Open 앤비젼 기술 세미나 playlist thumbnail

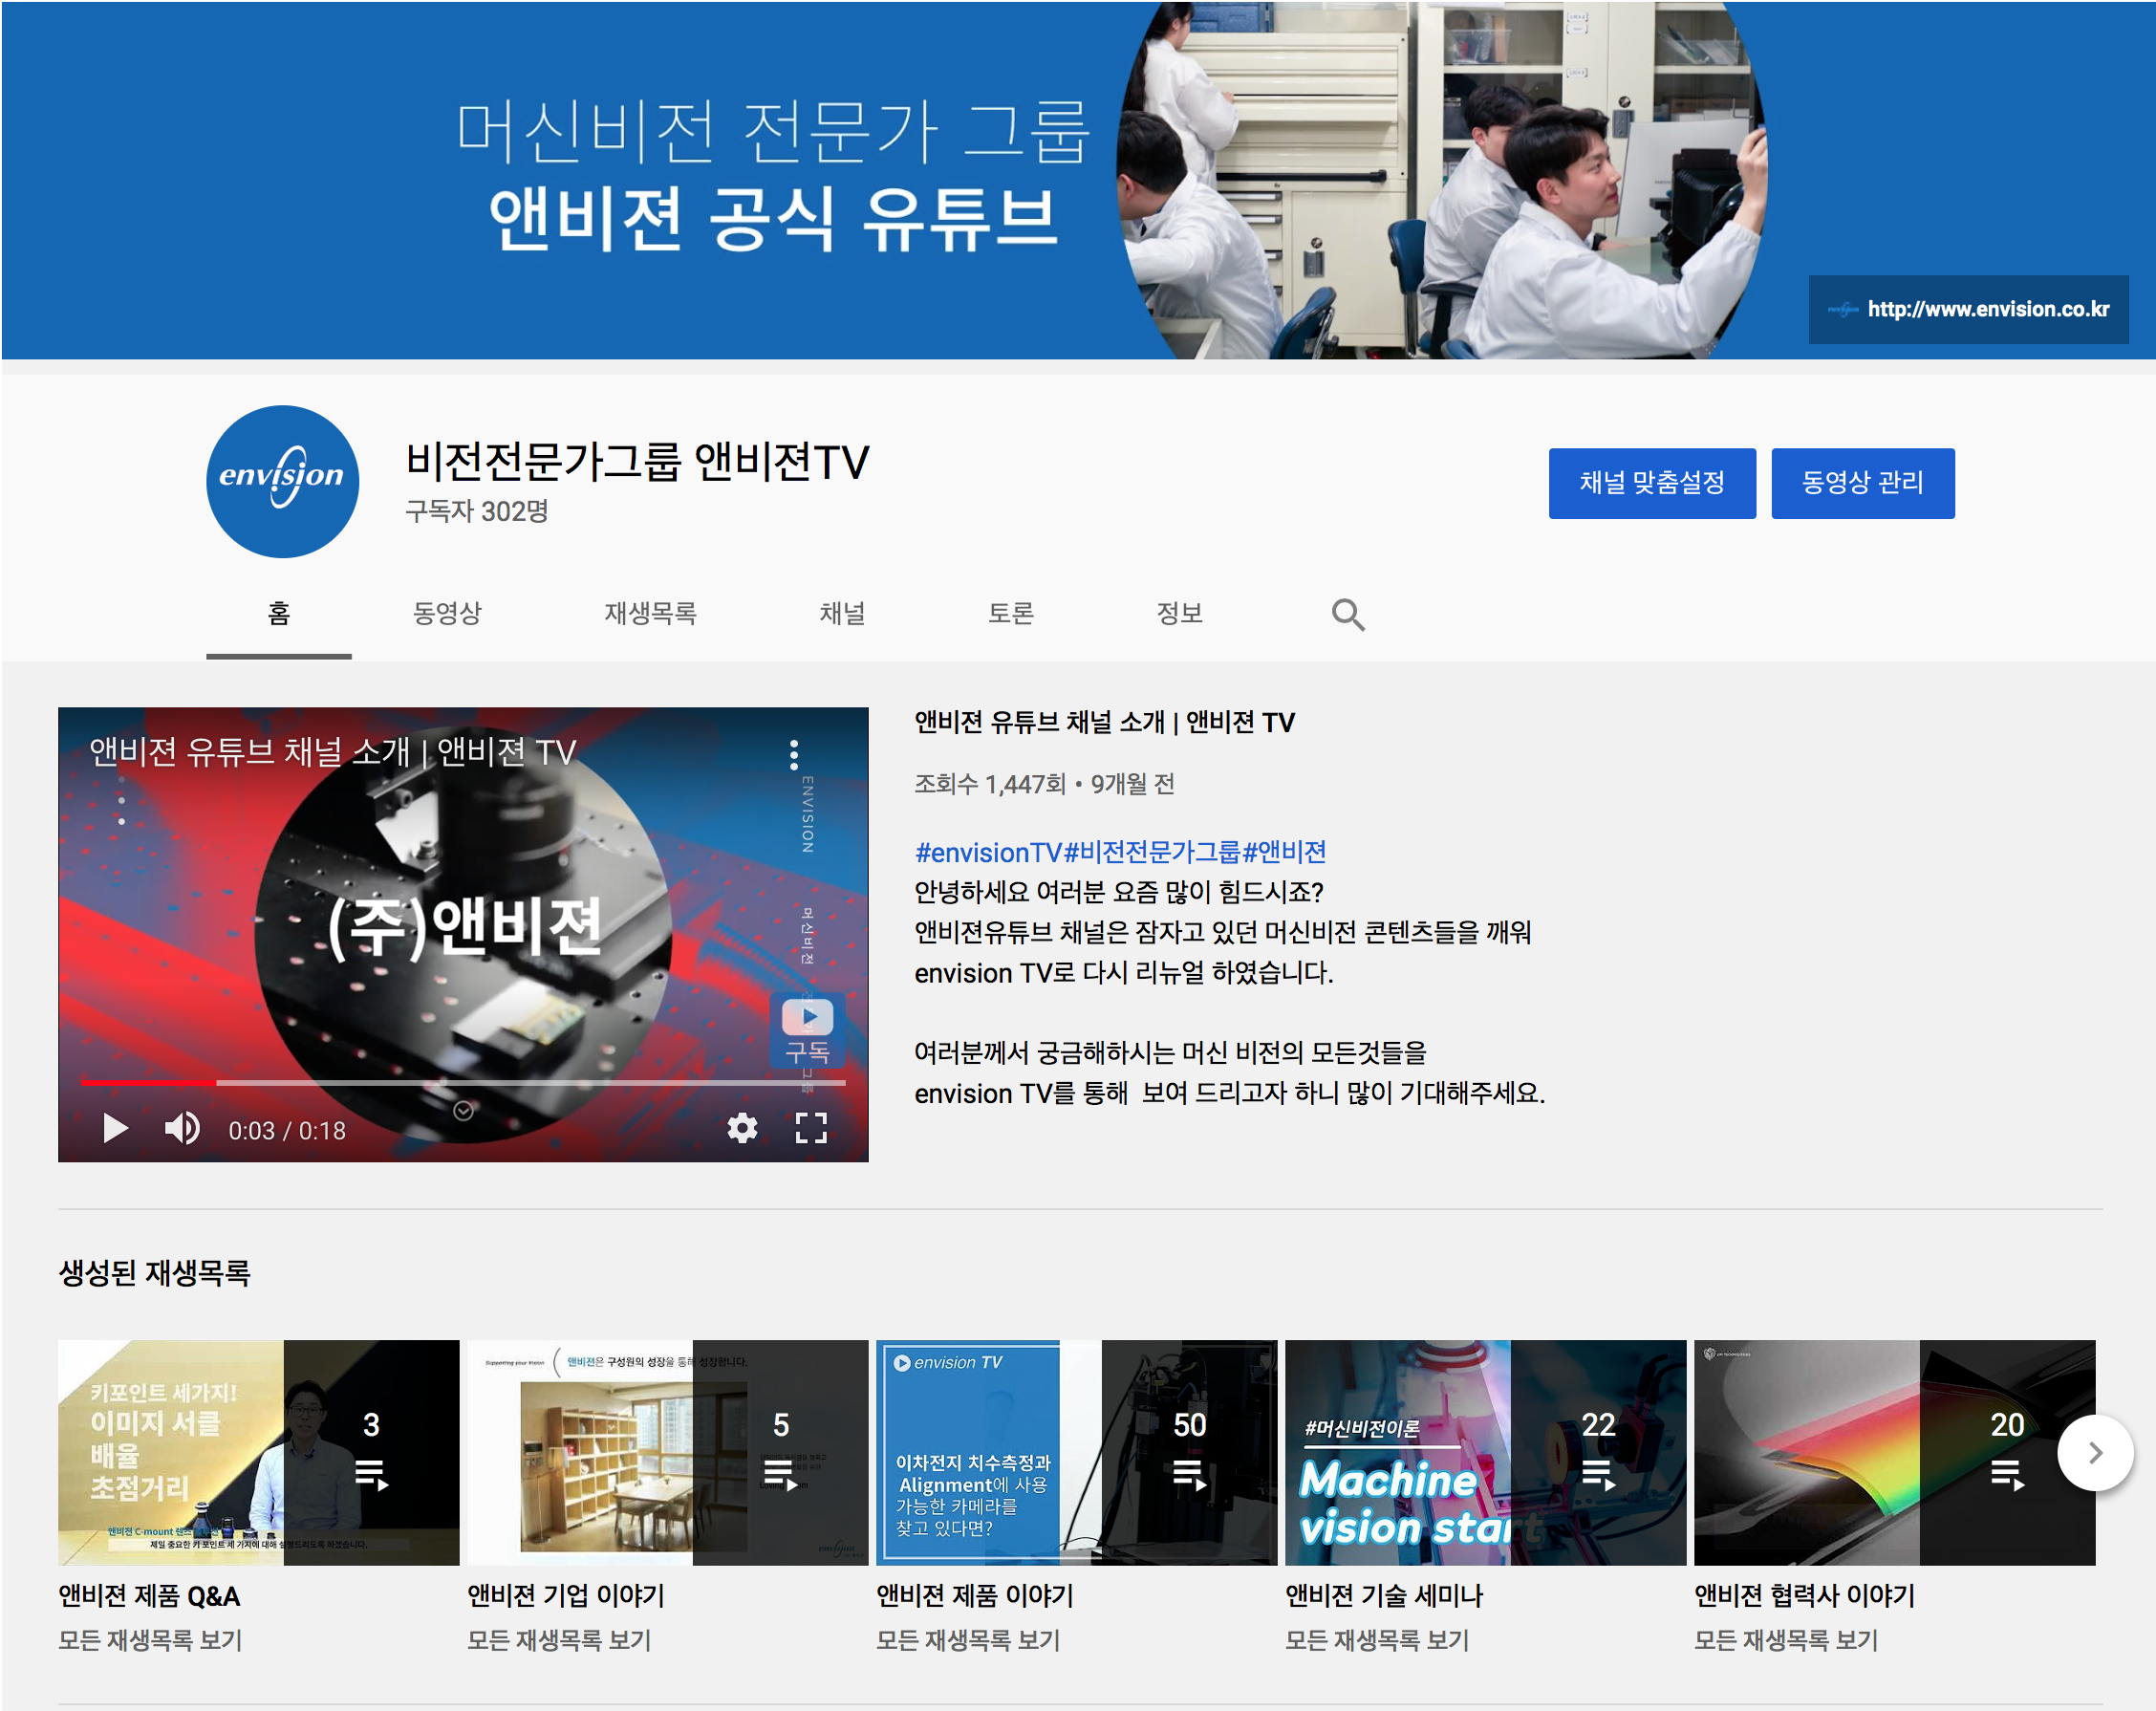1486,1452
